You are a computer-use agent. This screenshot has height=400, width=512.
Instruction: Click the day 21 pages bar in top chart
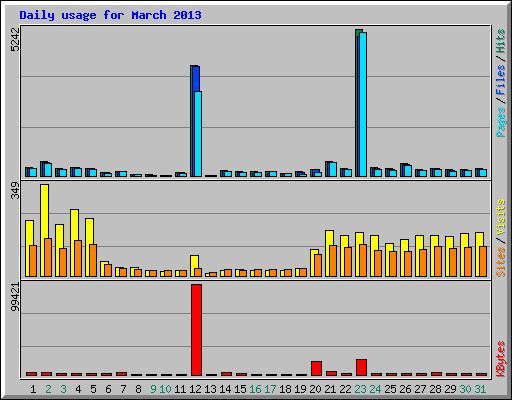coord(333,170)
